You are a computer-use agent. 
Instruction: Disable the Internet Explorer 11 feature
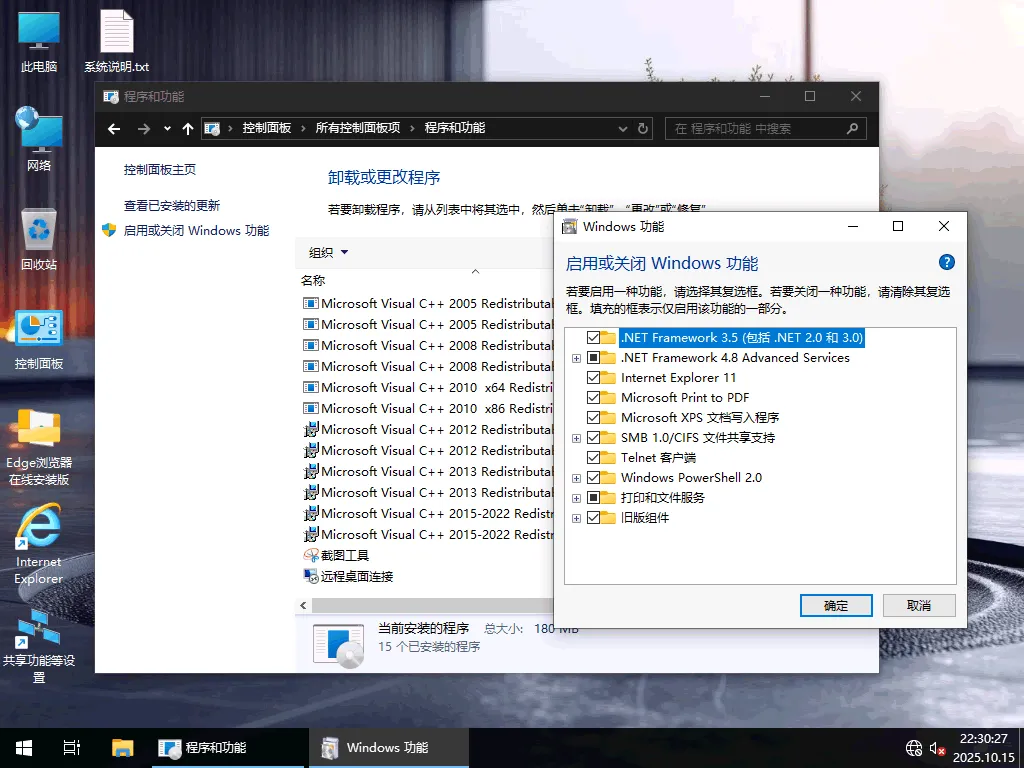coord(597,377)
